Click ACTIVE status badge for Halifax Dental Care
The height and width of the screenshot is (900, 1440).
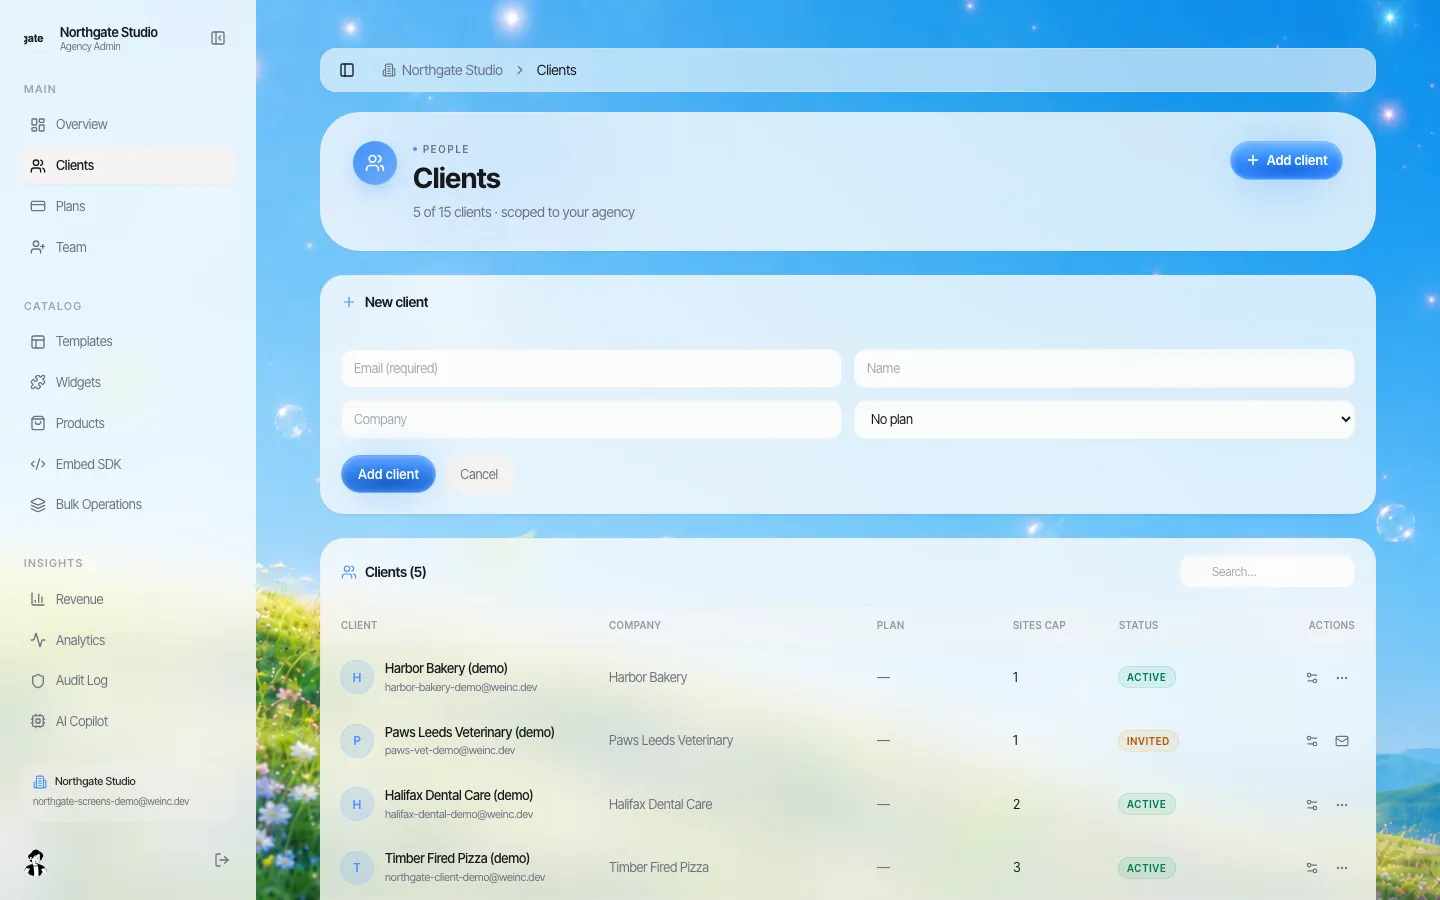click(1146, 804)
